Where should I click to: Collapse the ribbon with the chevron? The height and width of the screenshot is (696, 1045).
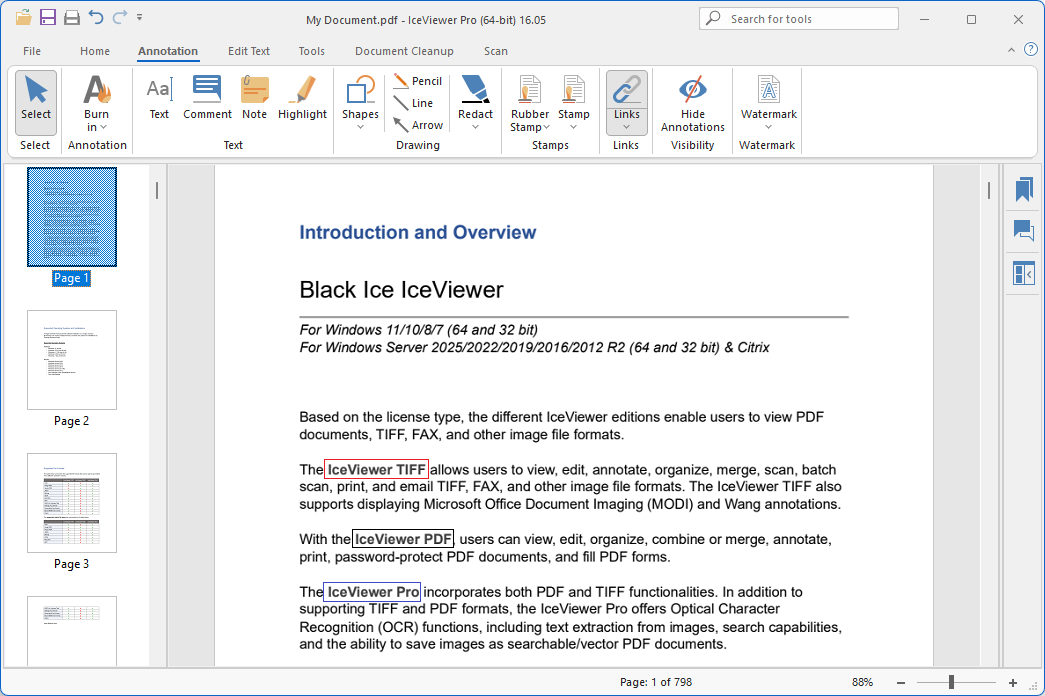pos(1011,50)
